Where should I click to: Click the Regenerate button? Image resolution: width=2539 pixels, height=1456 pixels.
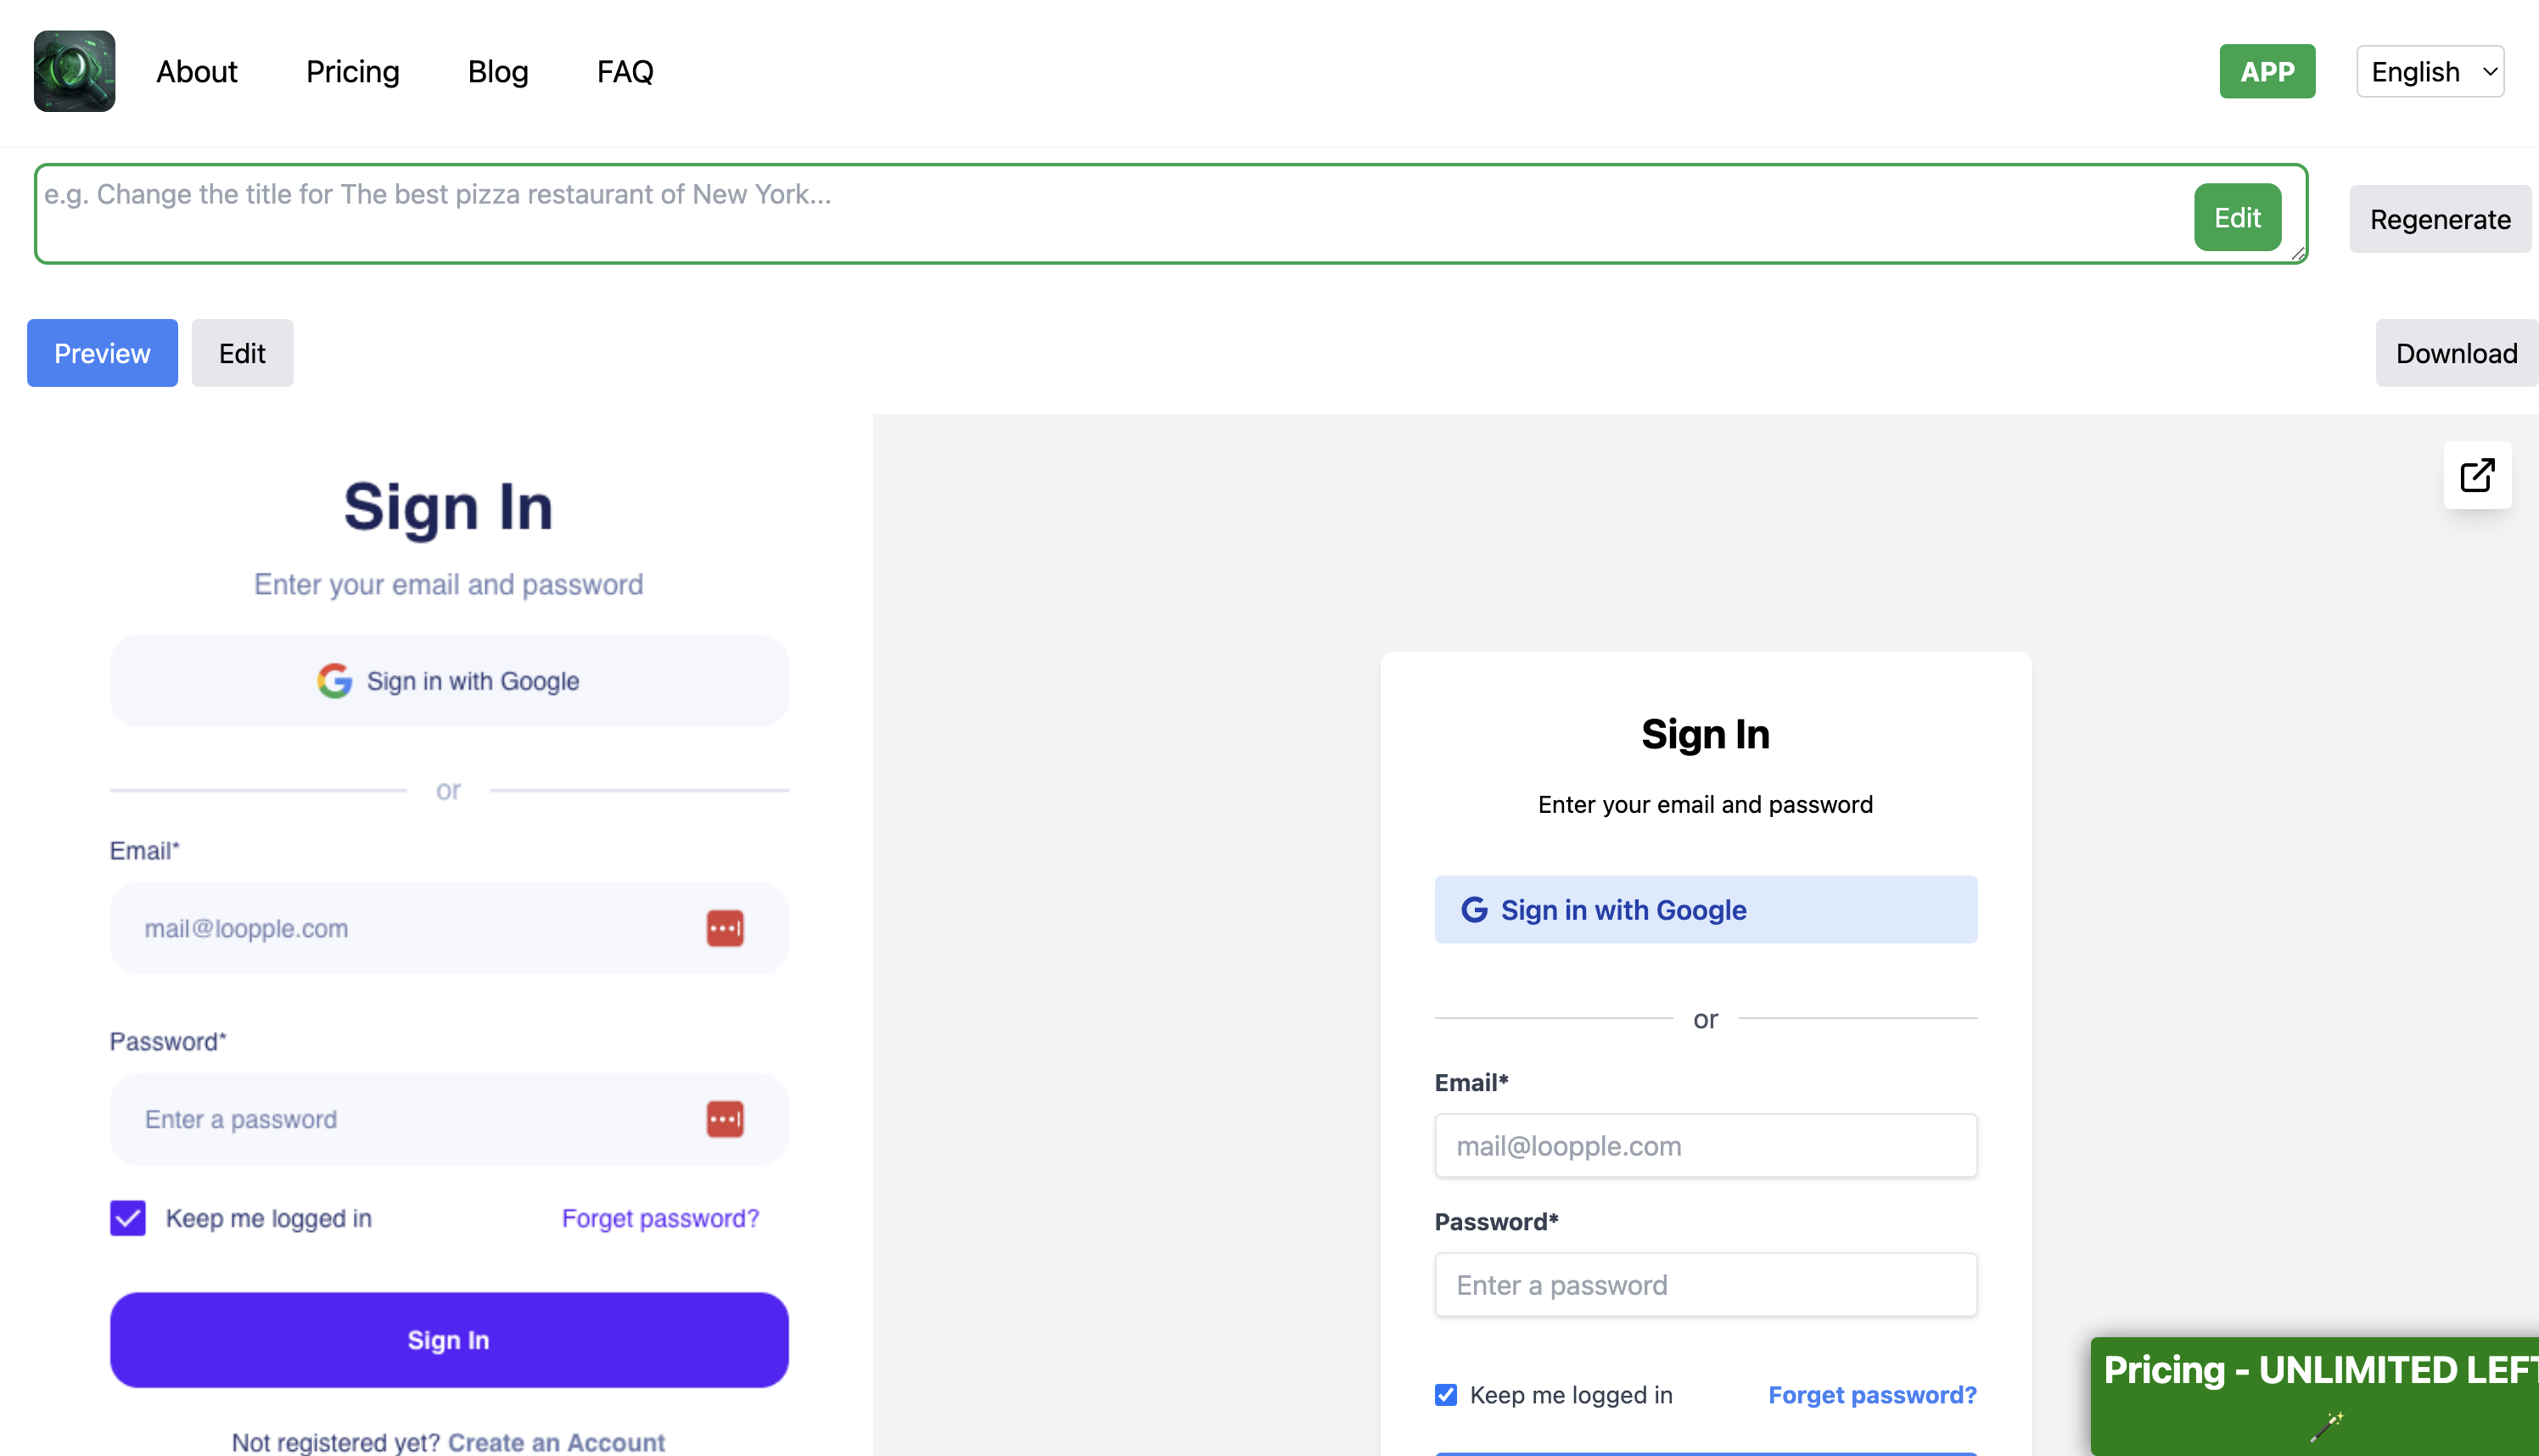[2439, 219]
